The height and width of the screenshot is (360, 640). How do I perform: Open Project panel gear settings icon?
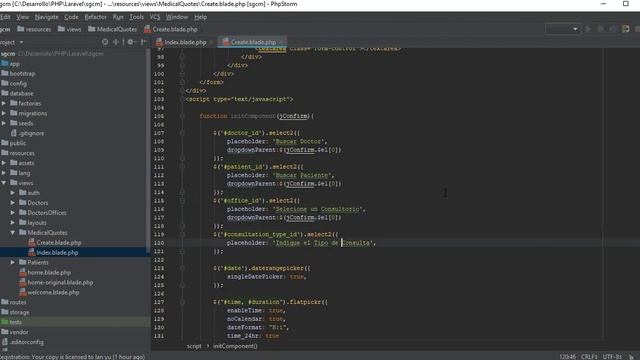tap(131, 42)
